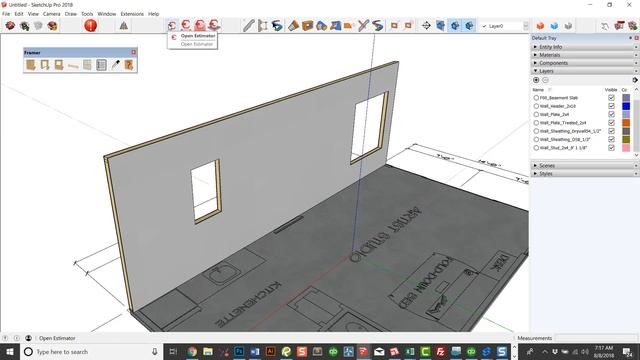The image size is (640, 360).
Task: Click the Layers list scroll down arrow
Action: click(x=636, y=155)
